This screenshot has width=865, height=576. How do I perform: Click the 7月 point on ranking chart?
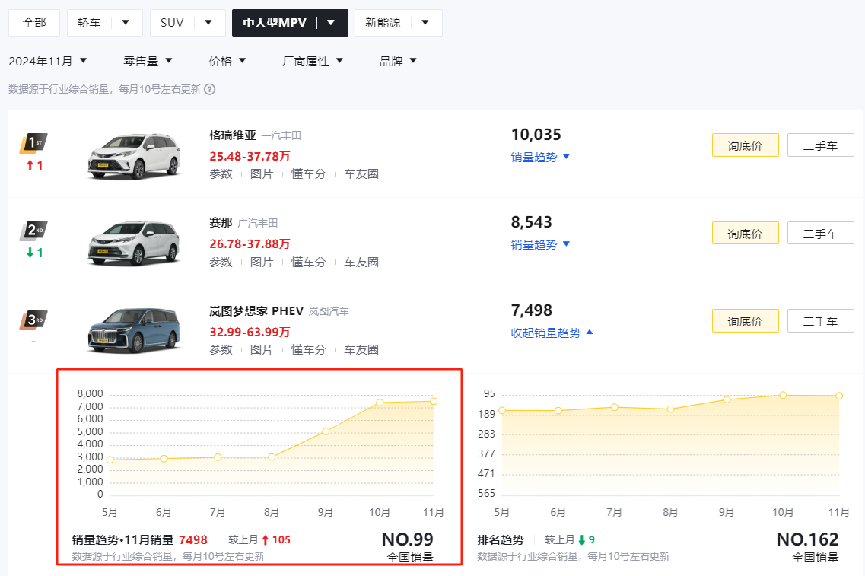click(x=615, y=407)
